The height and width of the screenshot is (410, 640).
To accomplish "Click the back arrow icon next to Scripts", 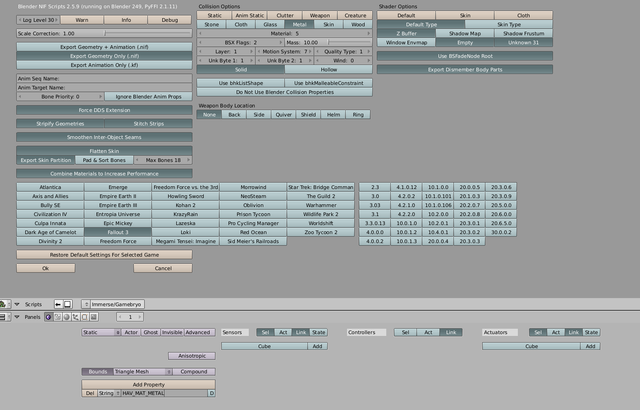I will pos(58,304).
